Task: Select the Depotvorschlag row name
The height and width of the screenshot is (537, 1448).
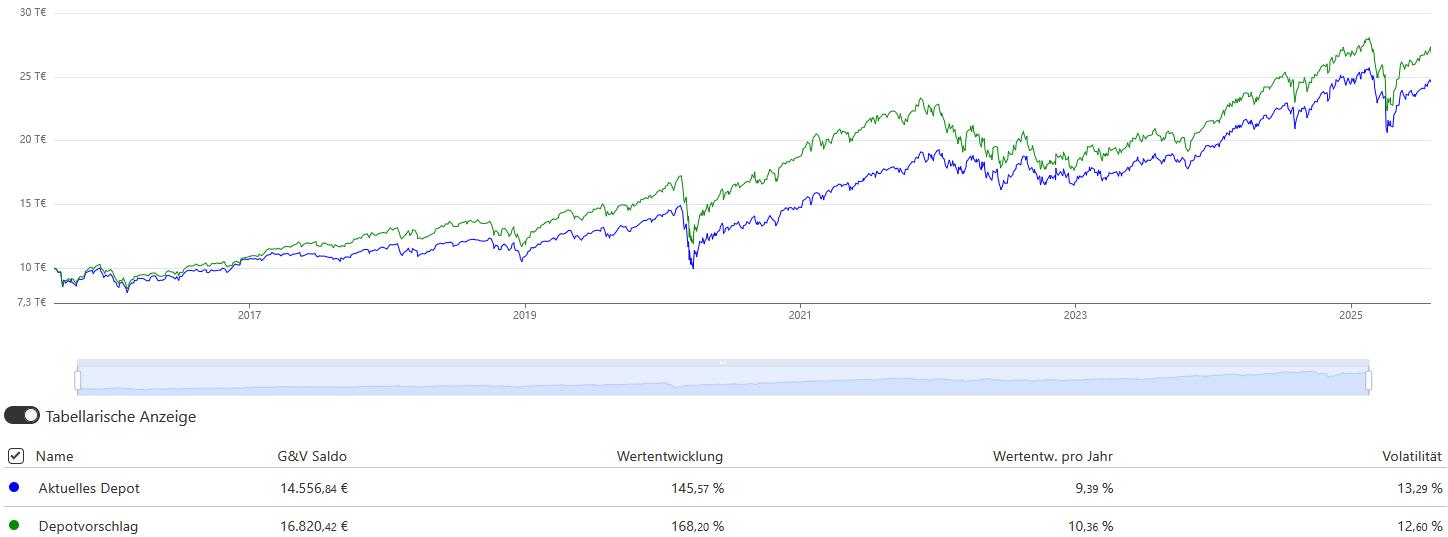Action: (x=88, y=525)
